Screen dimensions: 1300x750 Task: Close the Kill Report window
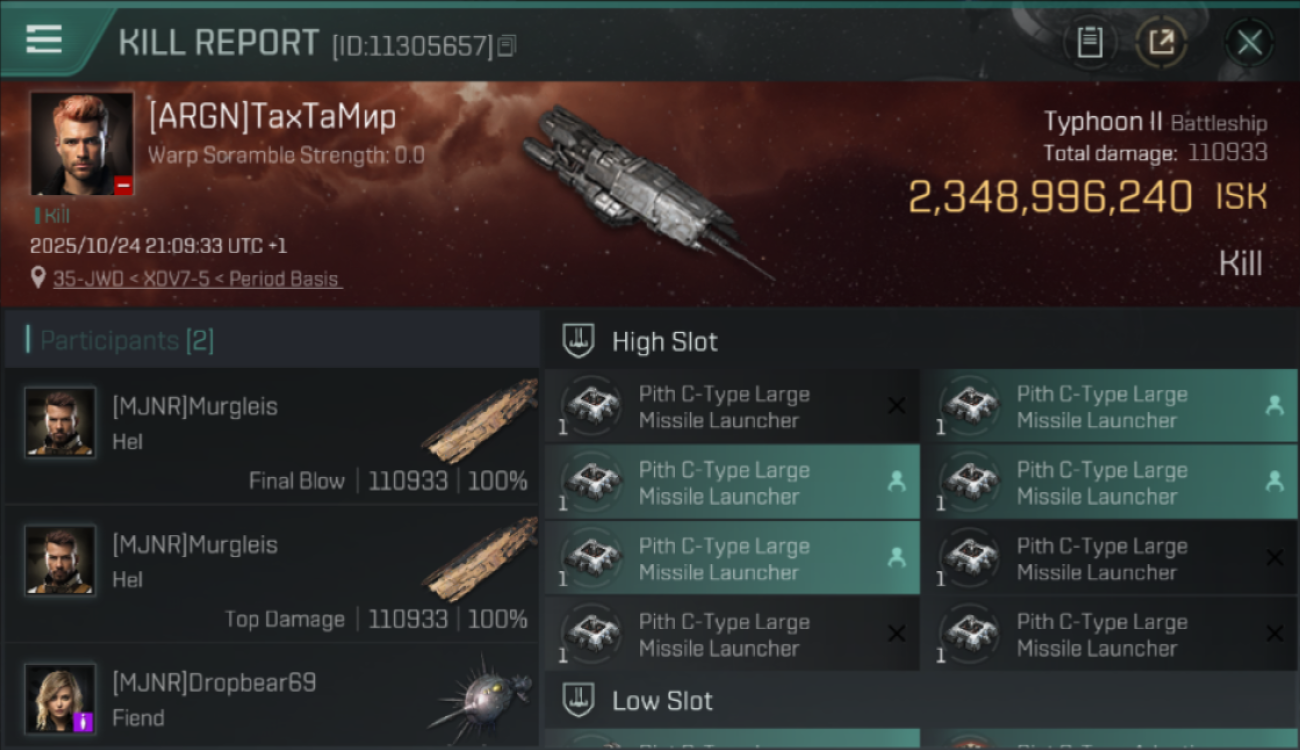click(1249, 42)
